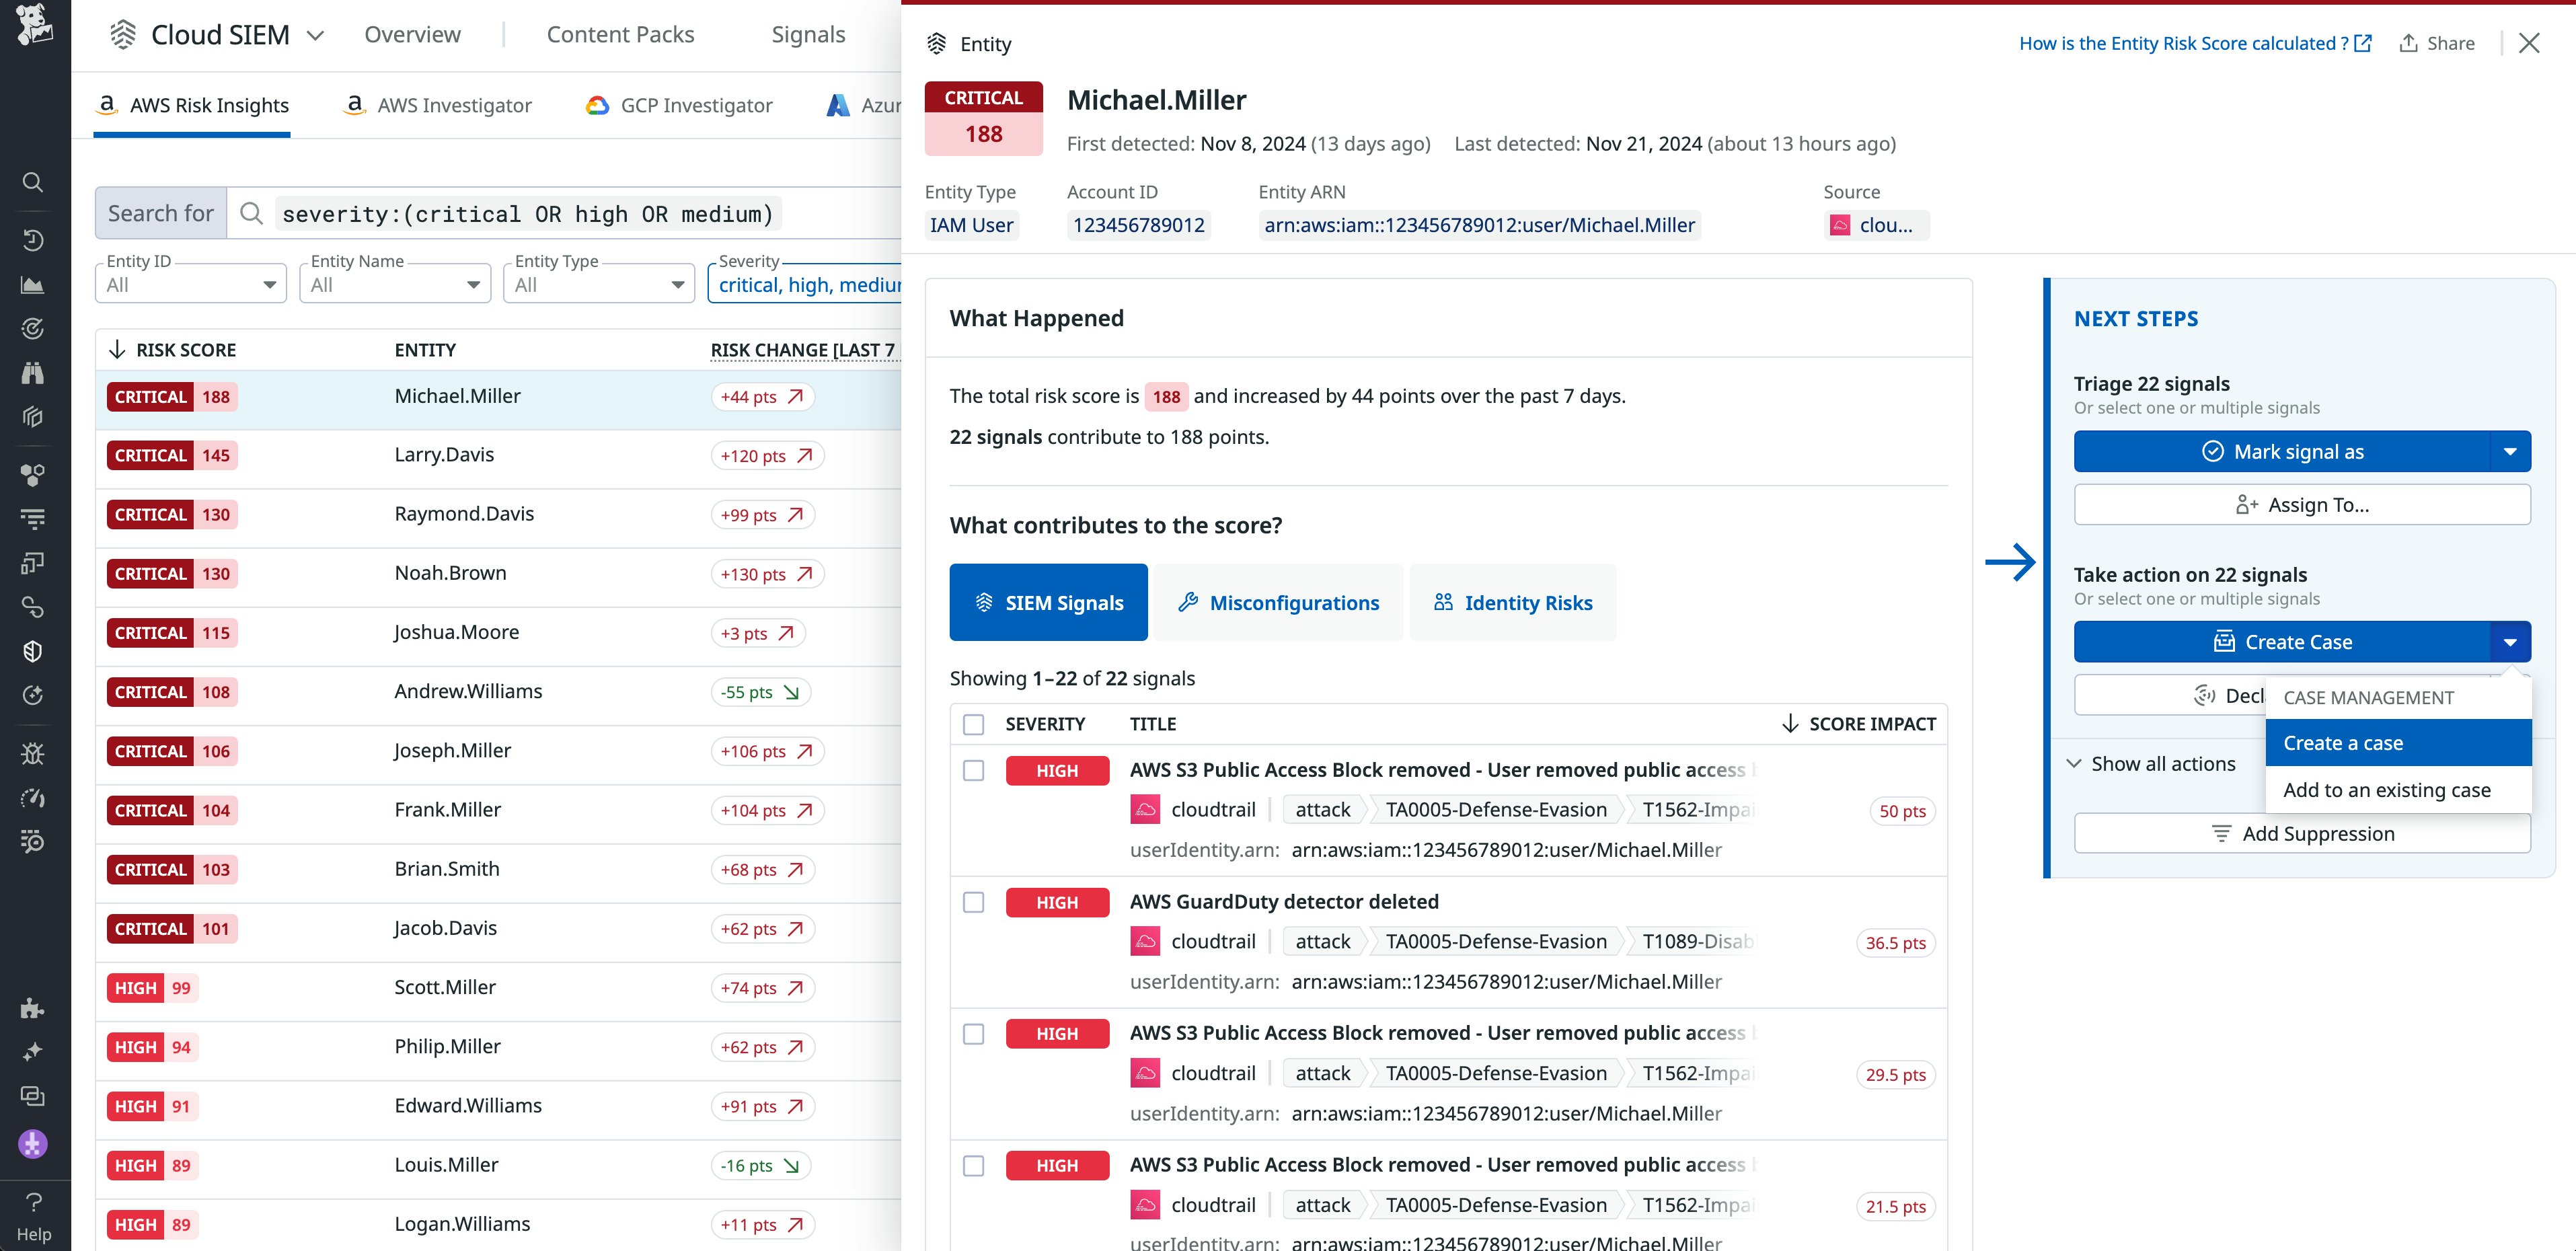Expand the Mark signal as dropdown arrow
The width and height of the screenshot is (2576, 1251).
point(2510,452)
